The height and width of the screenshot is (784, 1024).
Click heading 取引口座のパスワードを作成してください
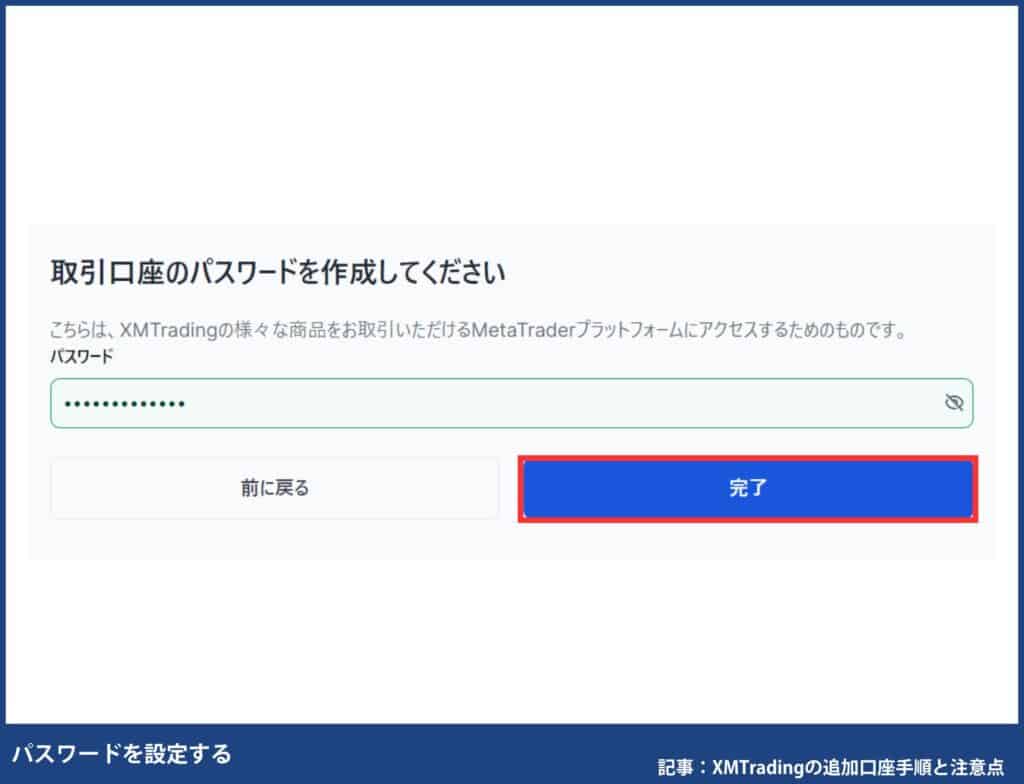point(278,272)
